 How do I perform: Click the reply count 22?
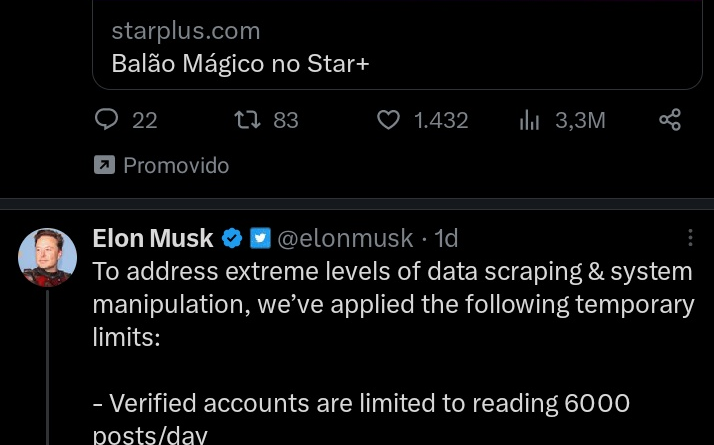point(145,120)
